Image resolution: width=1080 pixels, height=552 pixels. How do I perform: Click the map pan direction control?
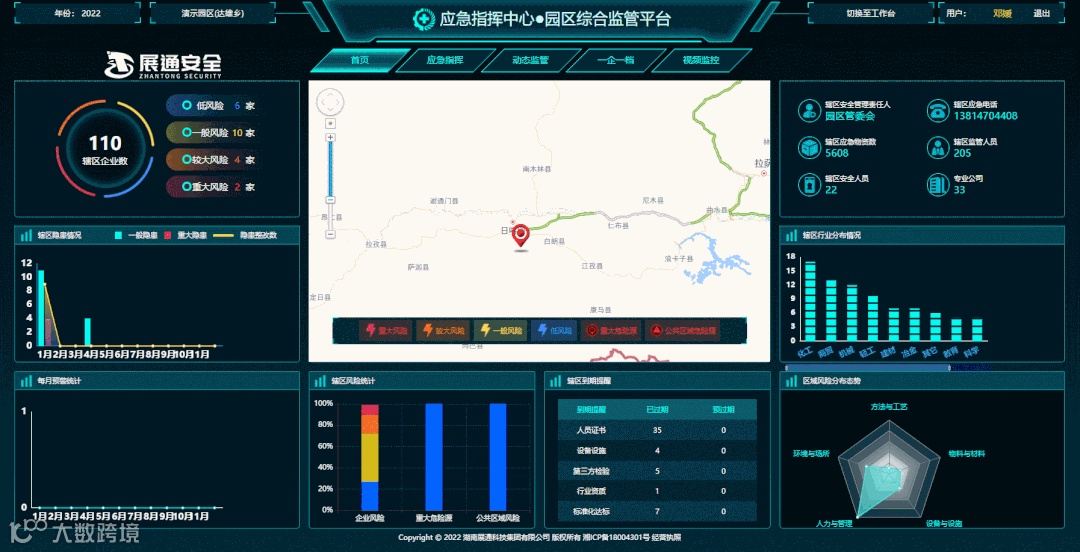[x=330, y=102]
